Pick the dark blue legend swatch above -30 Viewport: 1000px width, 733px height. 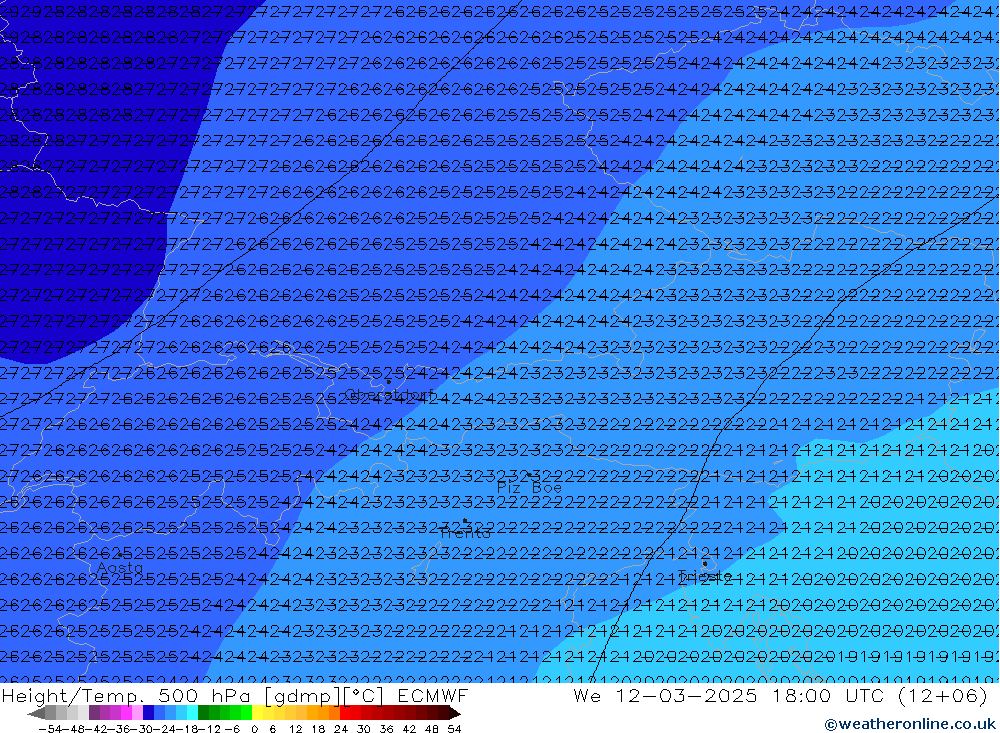[x=148, y=713]
